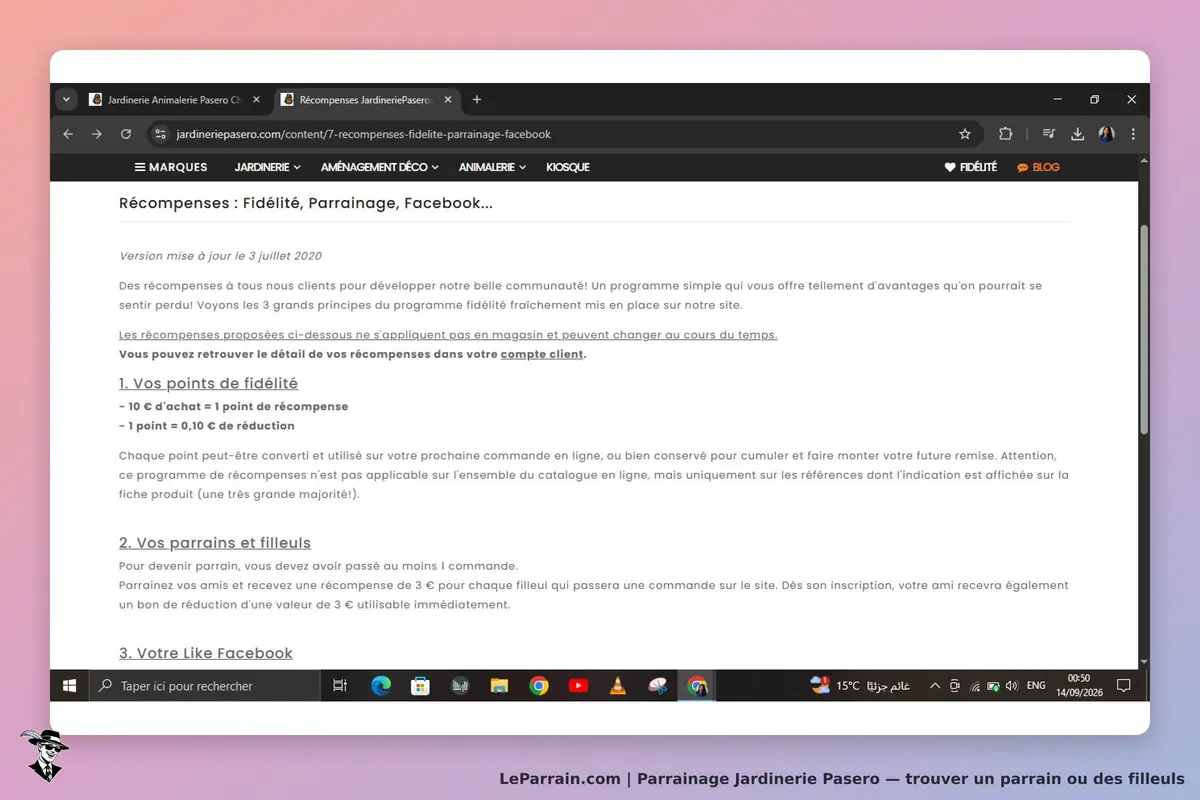Reload the current page

126,134
